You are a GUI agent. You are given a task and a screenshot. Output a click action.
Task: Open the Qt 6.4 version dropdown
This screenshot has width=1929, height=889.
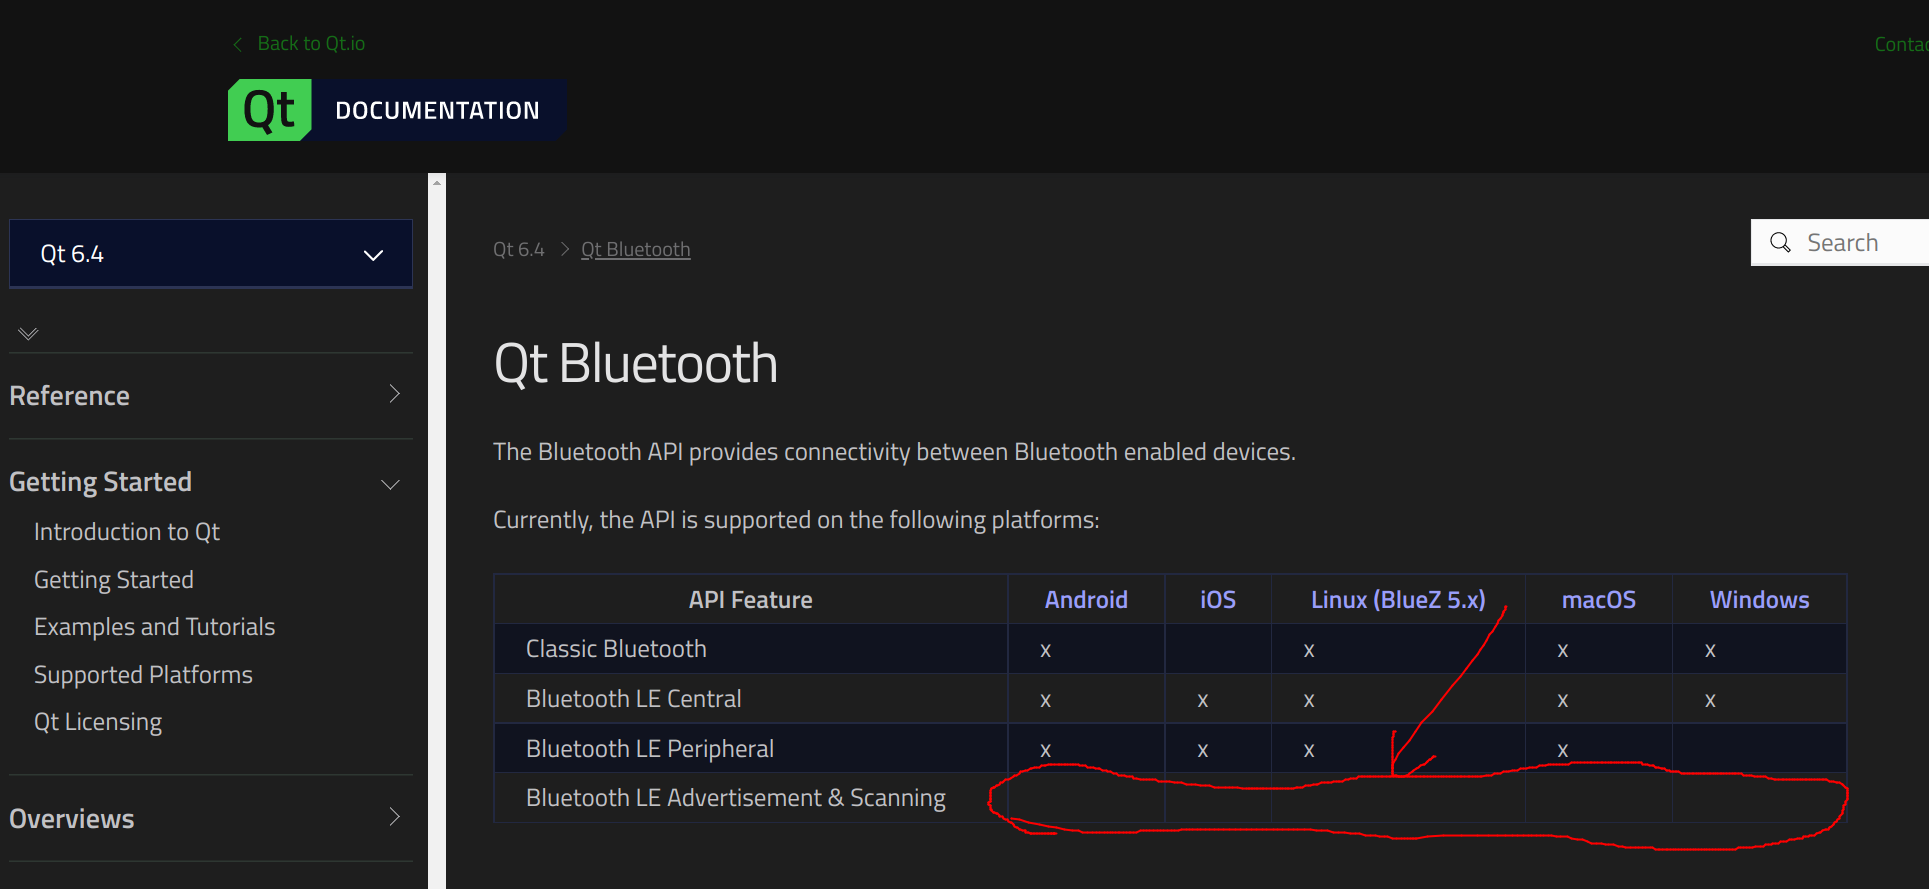click(x=211, y=254)
